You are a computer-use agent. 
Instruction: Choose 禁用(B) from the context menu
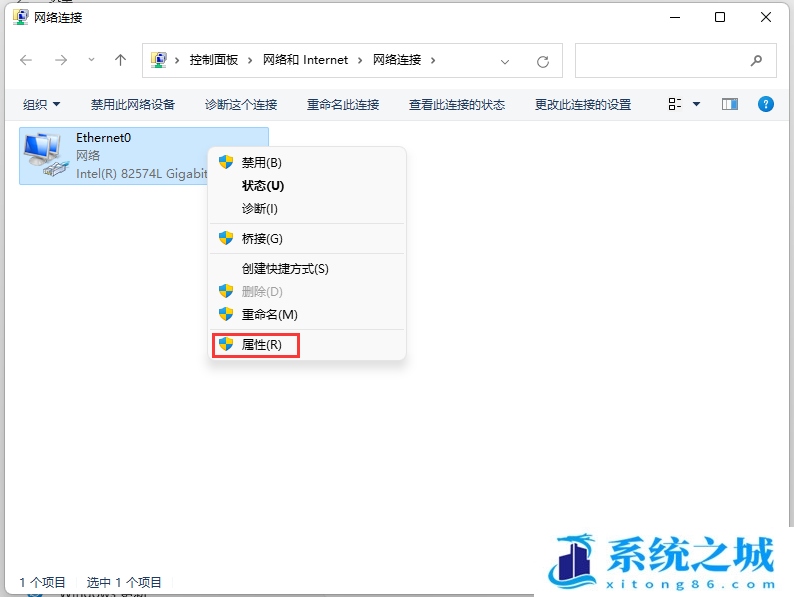pyautogui.click(x=307, y=163)
